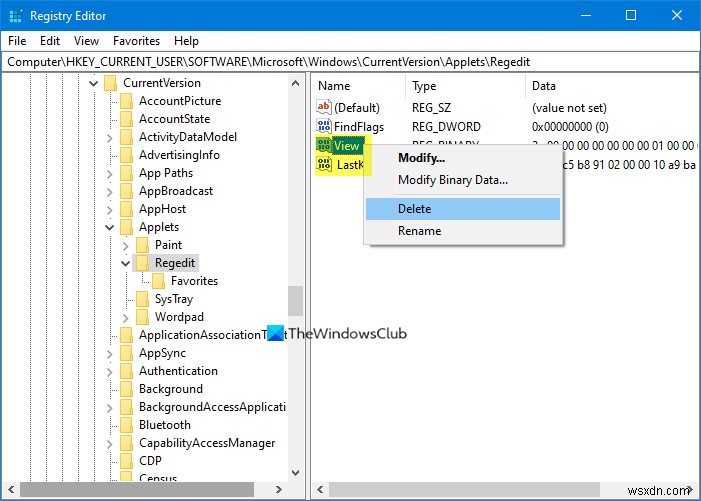Click the App Paths folder icon
This screenshot has width=701, height=501.
[x=127, y=173]
